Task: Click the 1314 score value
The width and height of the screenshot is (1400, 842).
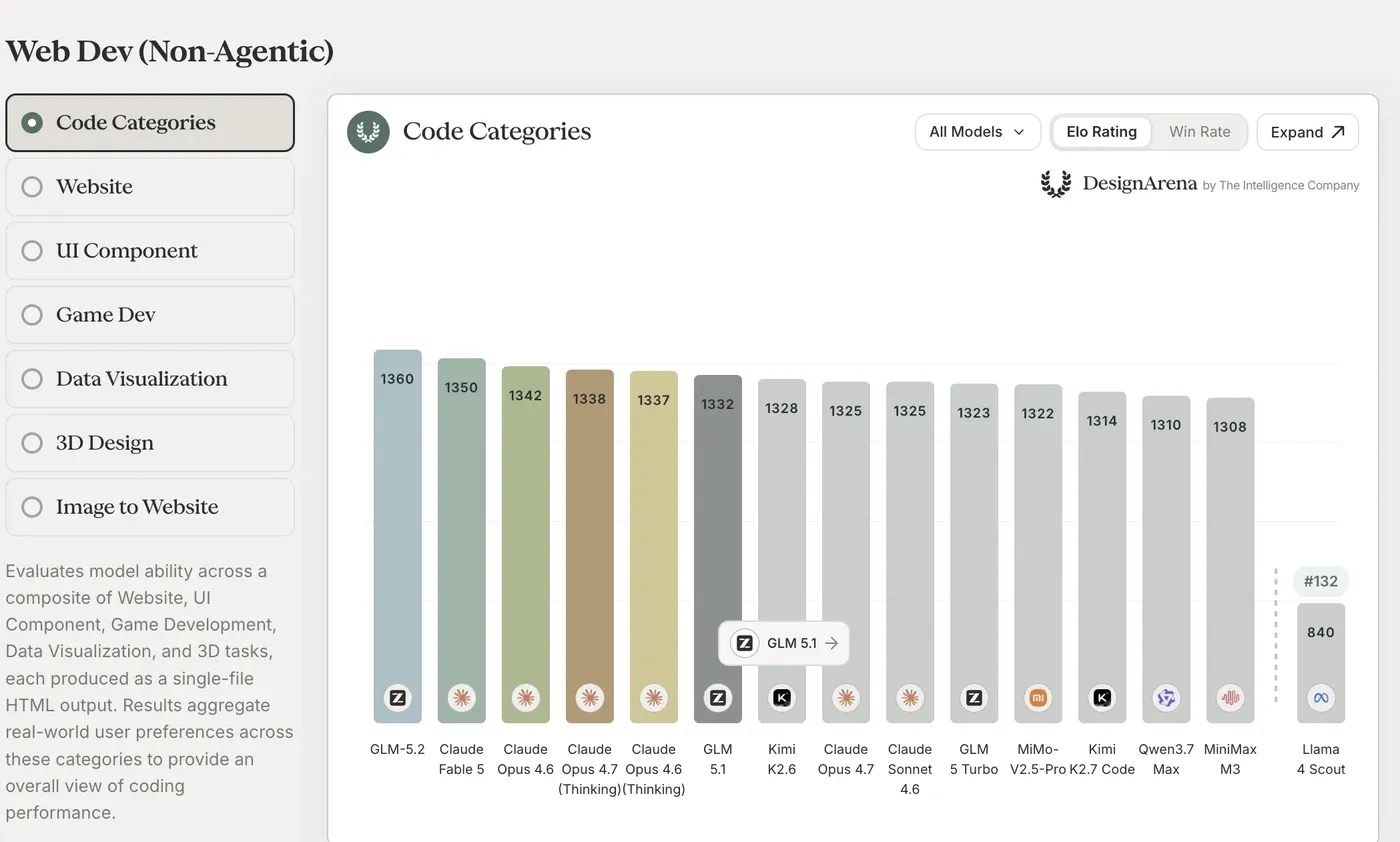Action: (x=1101, y=420)
